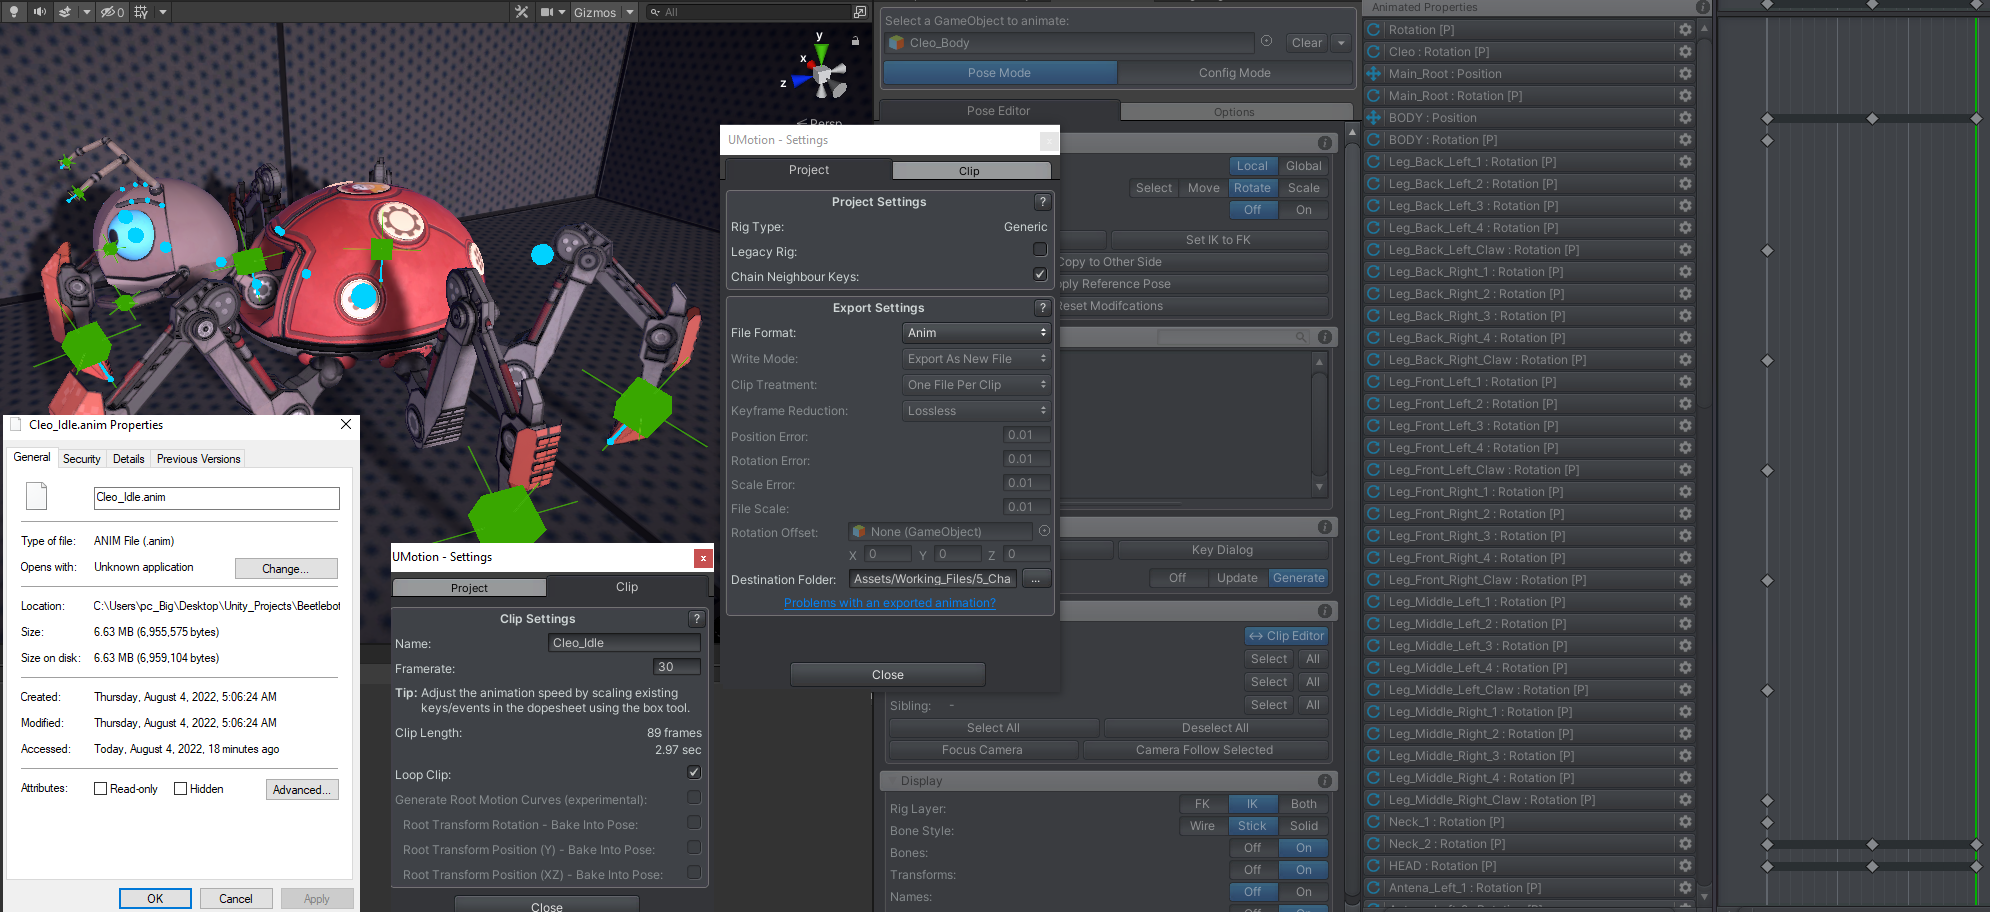This screenshot has width=1990, height=912.
Task: Click middle keyframe on BODY : Position track
Action: coord(1872,118)
